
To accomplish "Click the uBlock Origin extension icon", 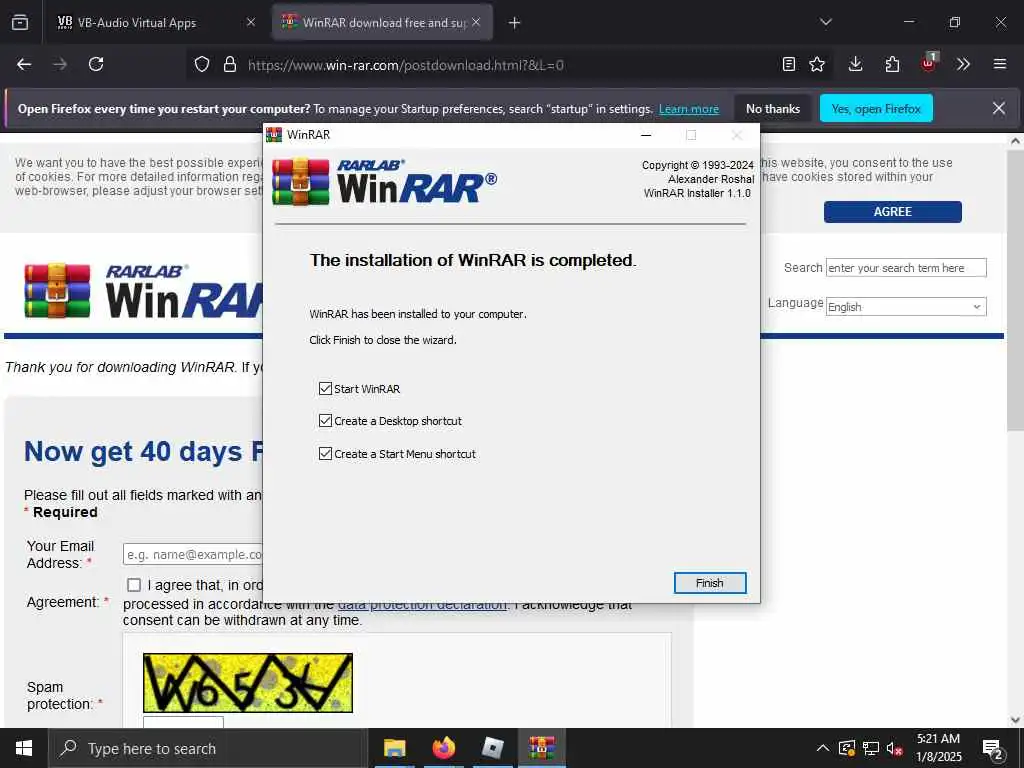I will pos(928,64).
